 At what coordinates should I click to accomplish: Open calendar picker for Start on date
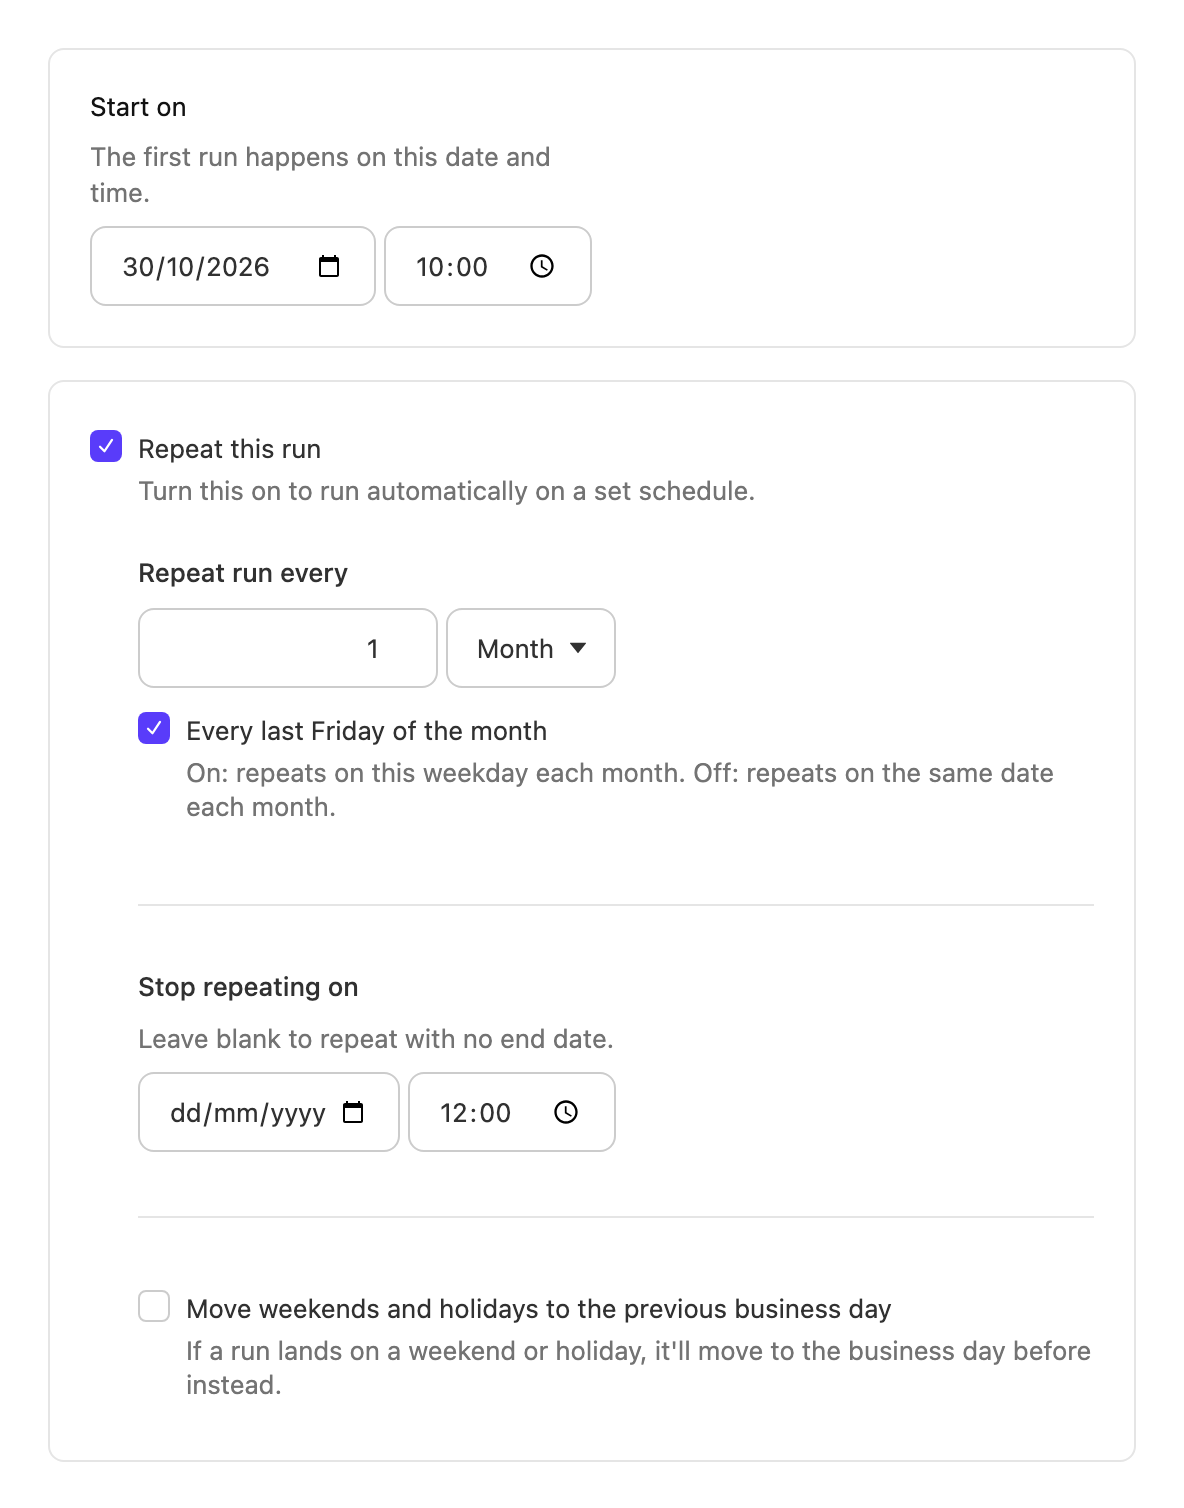pos(329,266)
